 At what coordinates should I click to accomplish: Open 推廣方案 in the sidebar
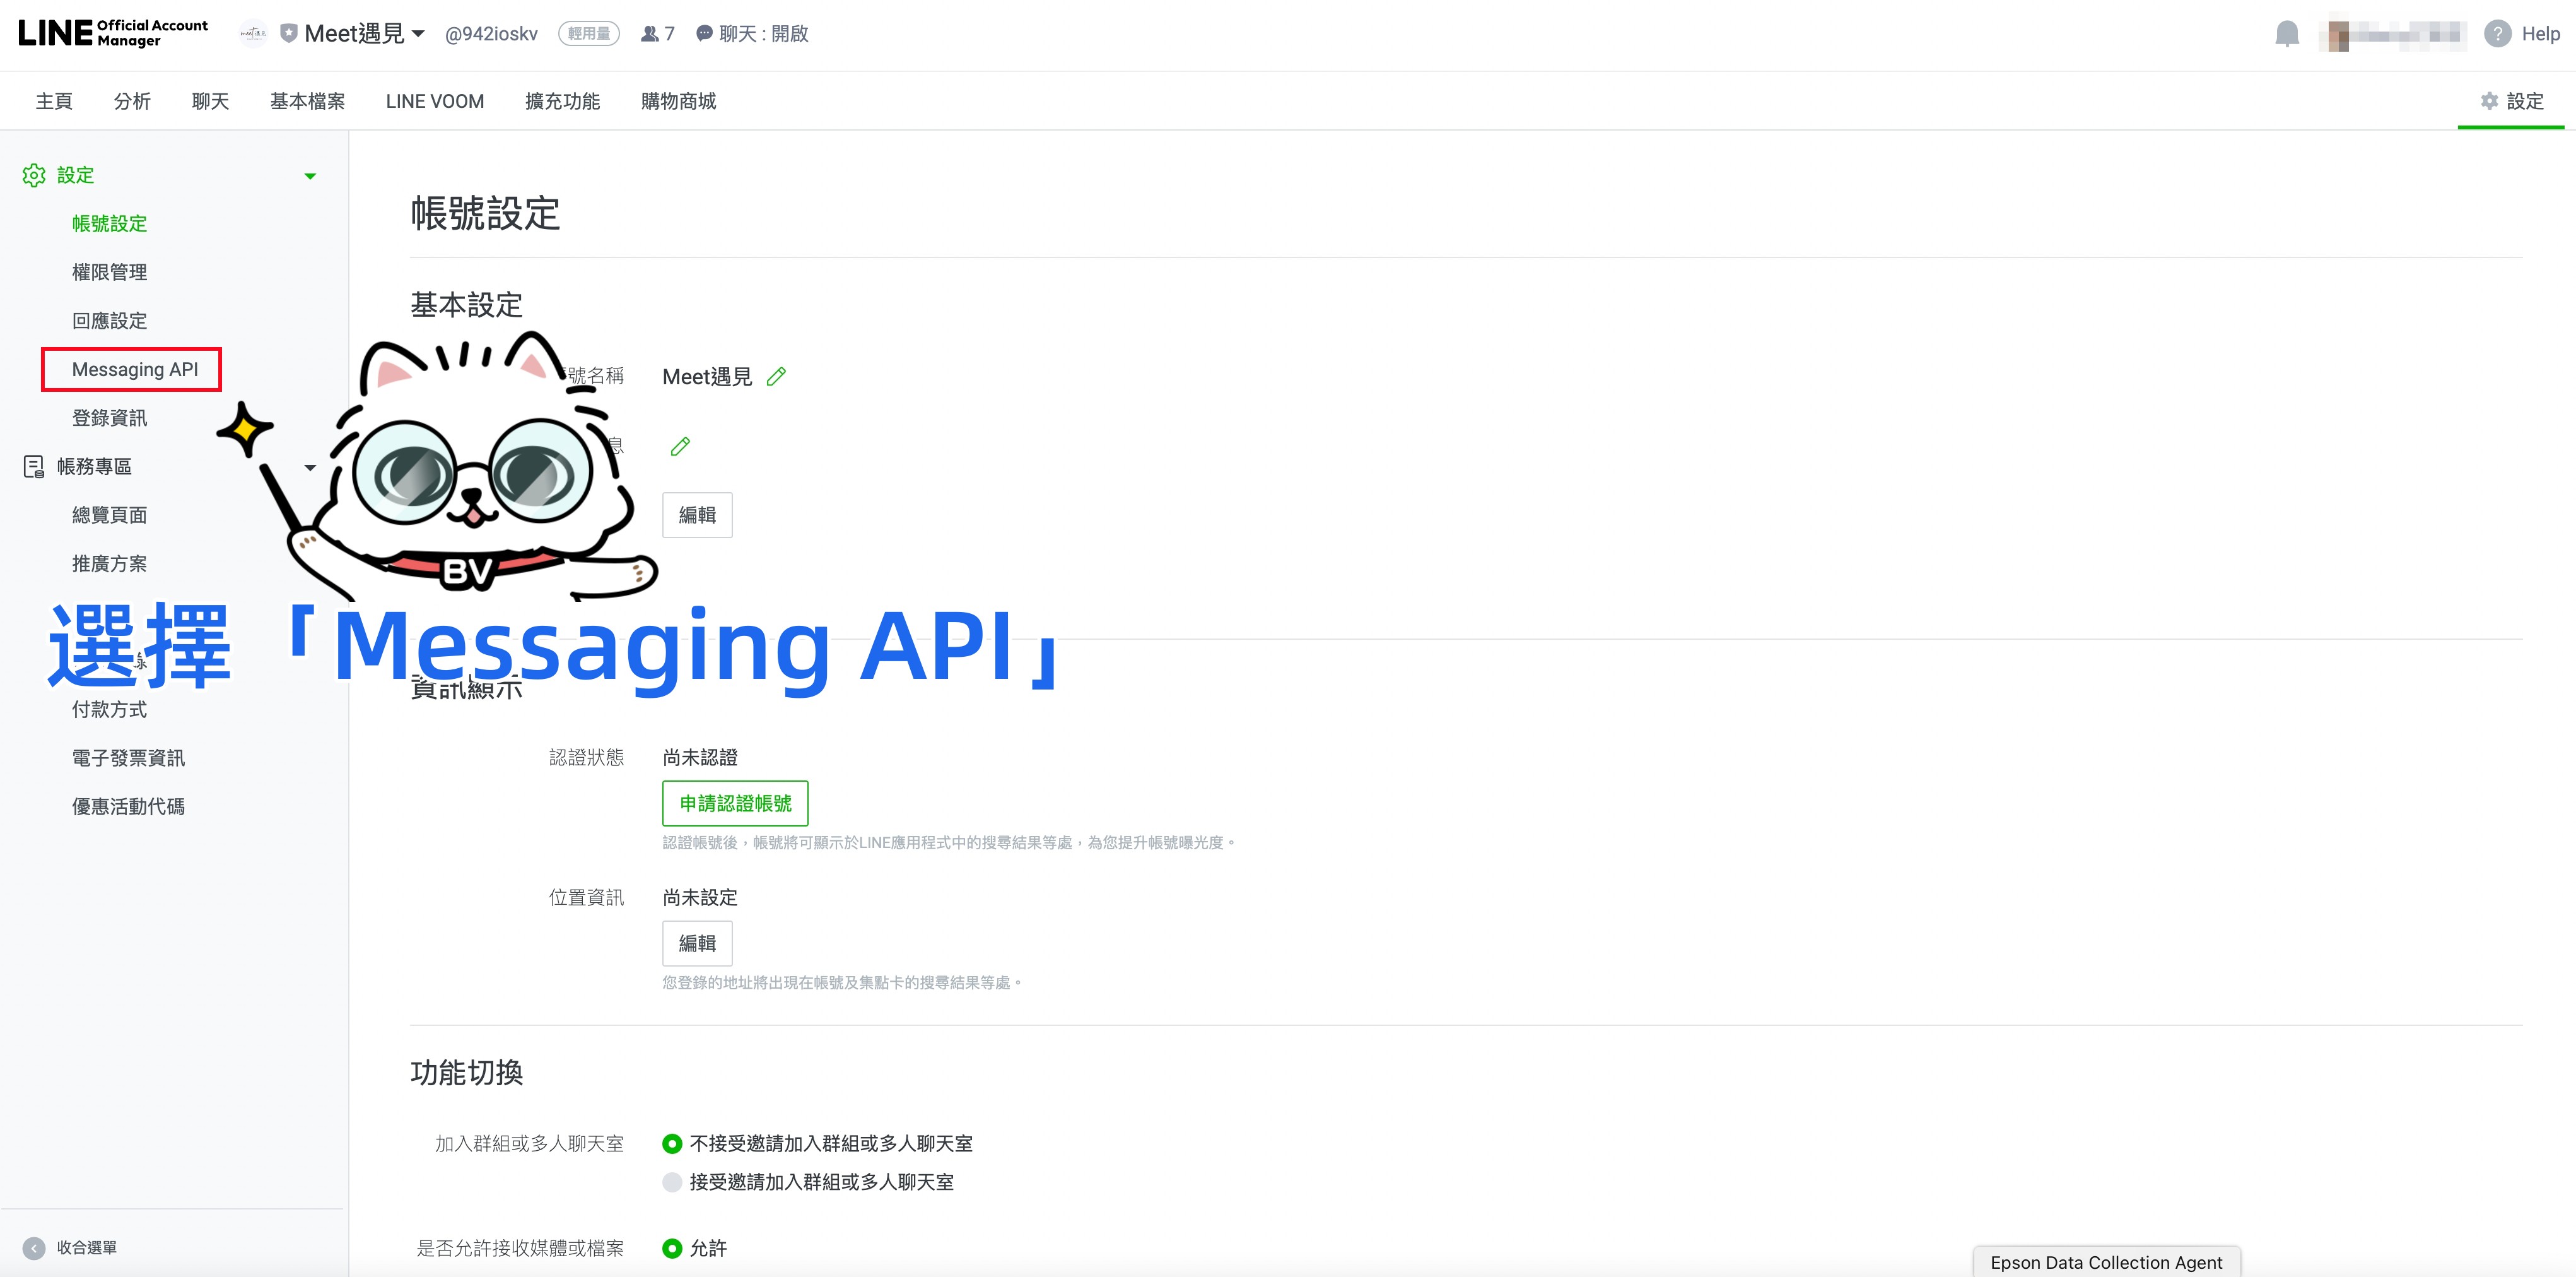[109, 564]
